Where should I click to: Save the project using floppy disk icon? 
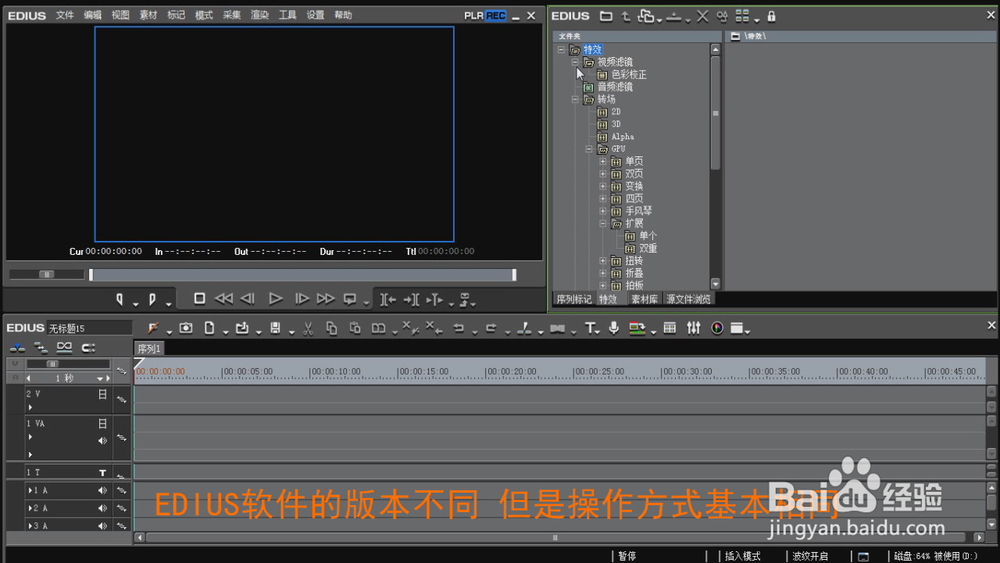(275, 328)
